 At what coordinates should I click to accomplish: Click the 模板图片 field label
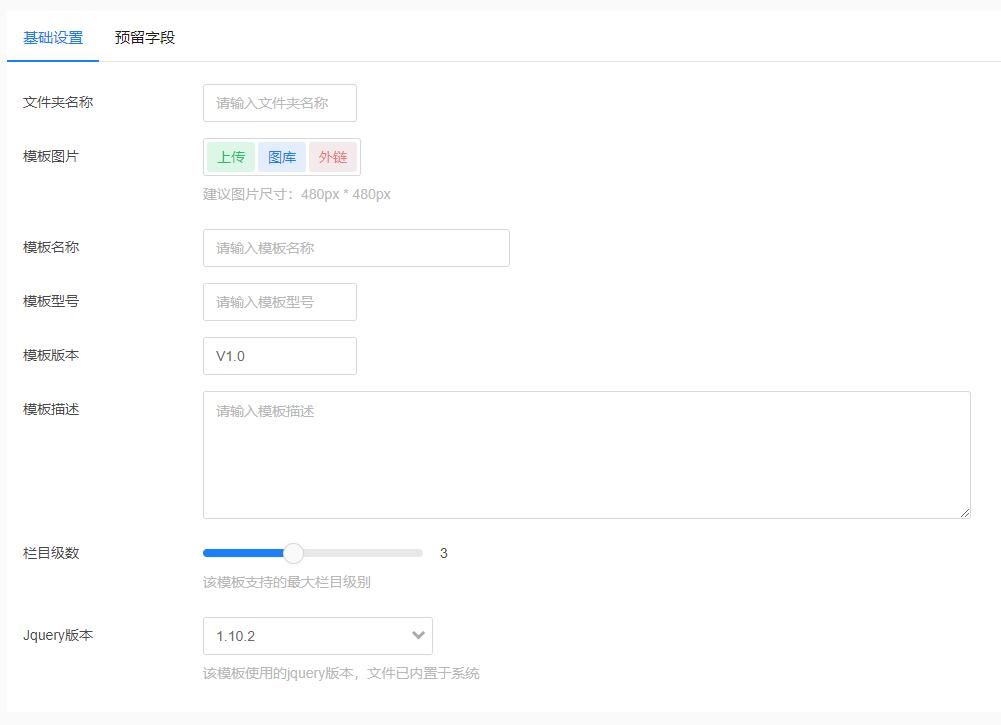click(51, 156)
